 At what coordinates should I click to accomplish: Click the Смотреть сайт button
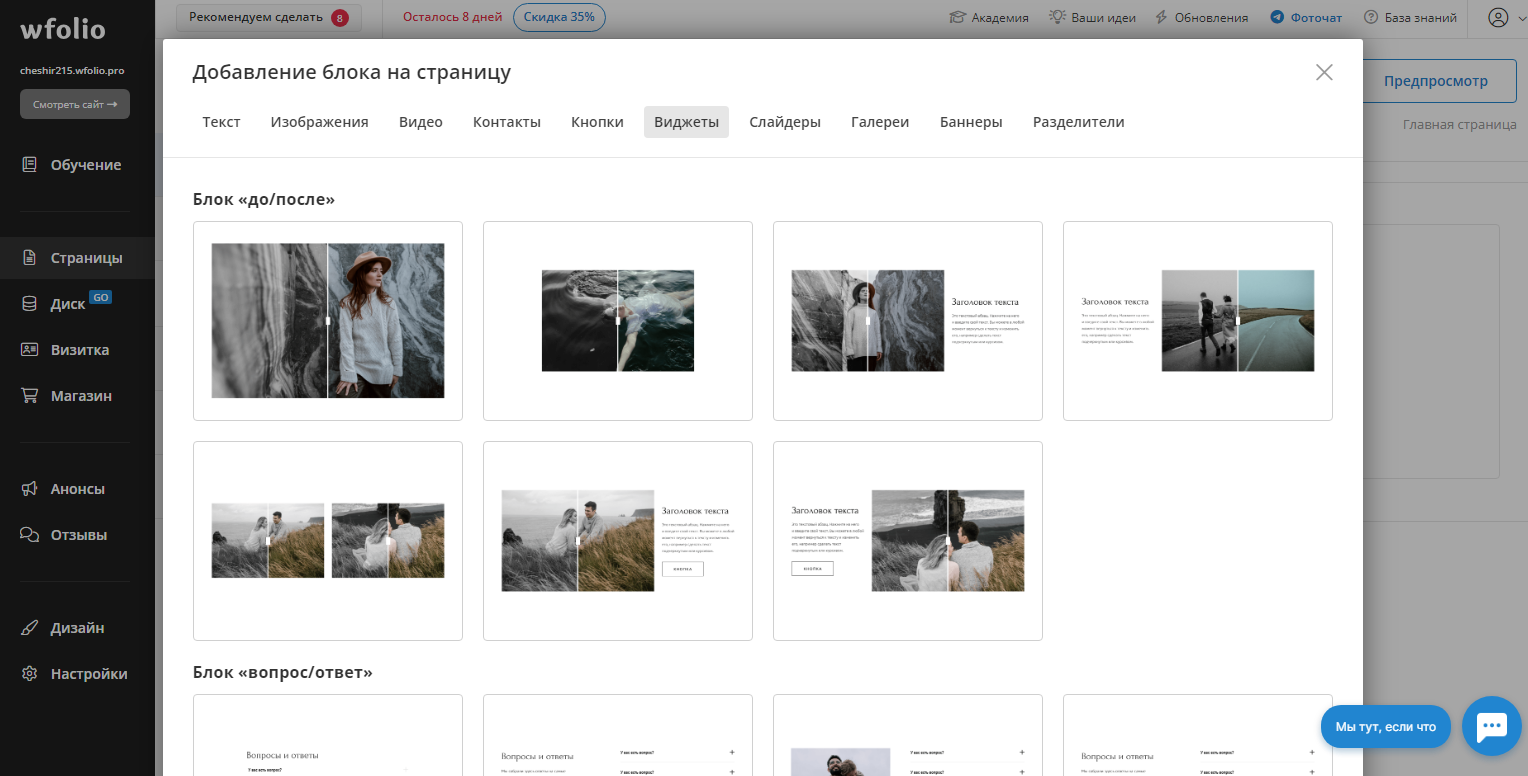tap(75, 104)
